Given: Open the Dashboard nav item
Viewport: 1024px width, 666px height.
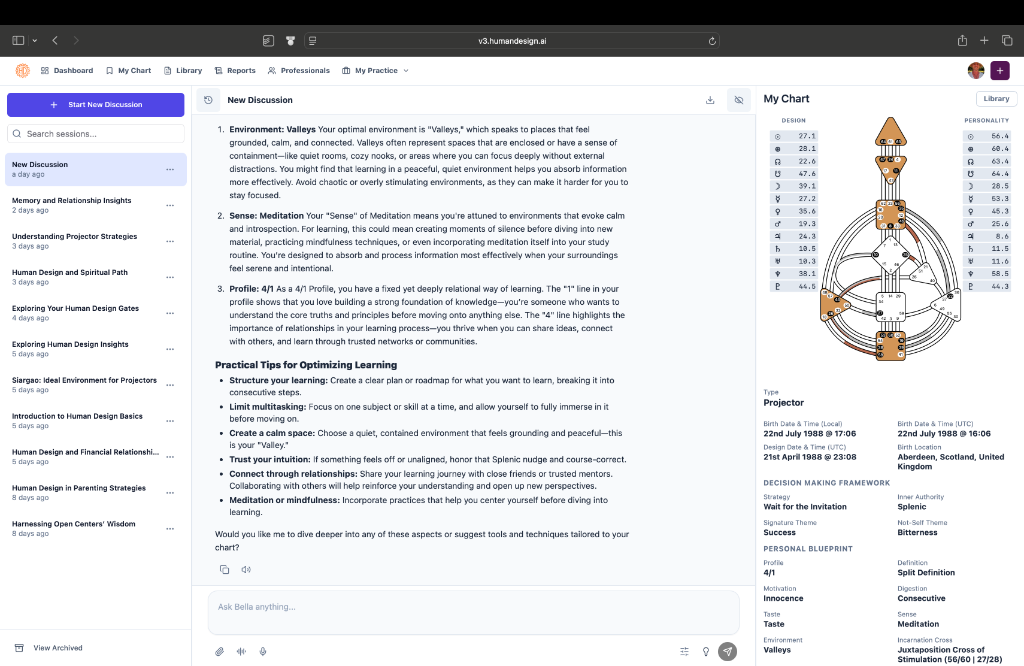Looking at the screenshot, I should 67,71.
